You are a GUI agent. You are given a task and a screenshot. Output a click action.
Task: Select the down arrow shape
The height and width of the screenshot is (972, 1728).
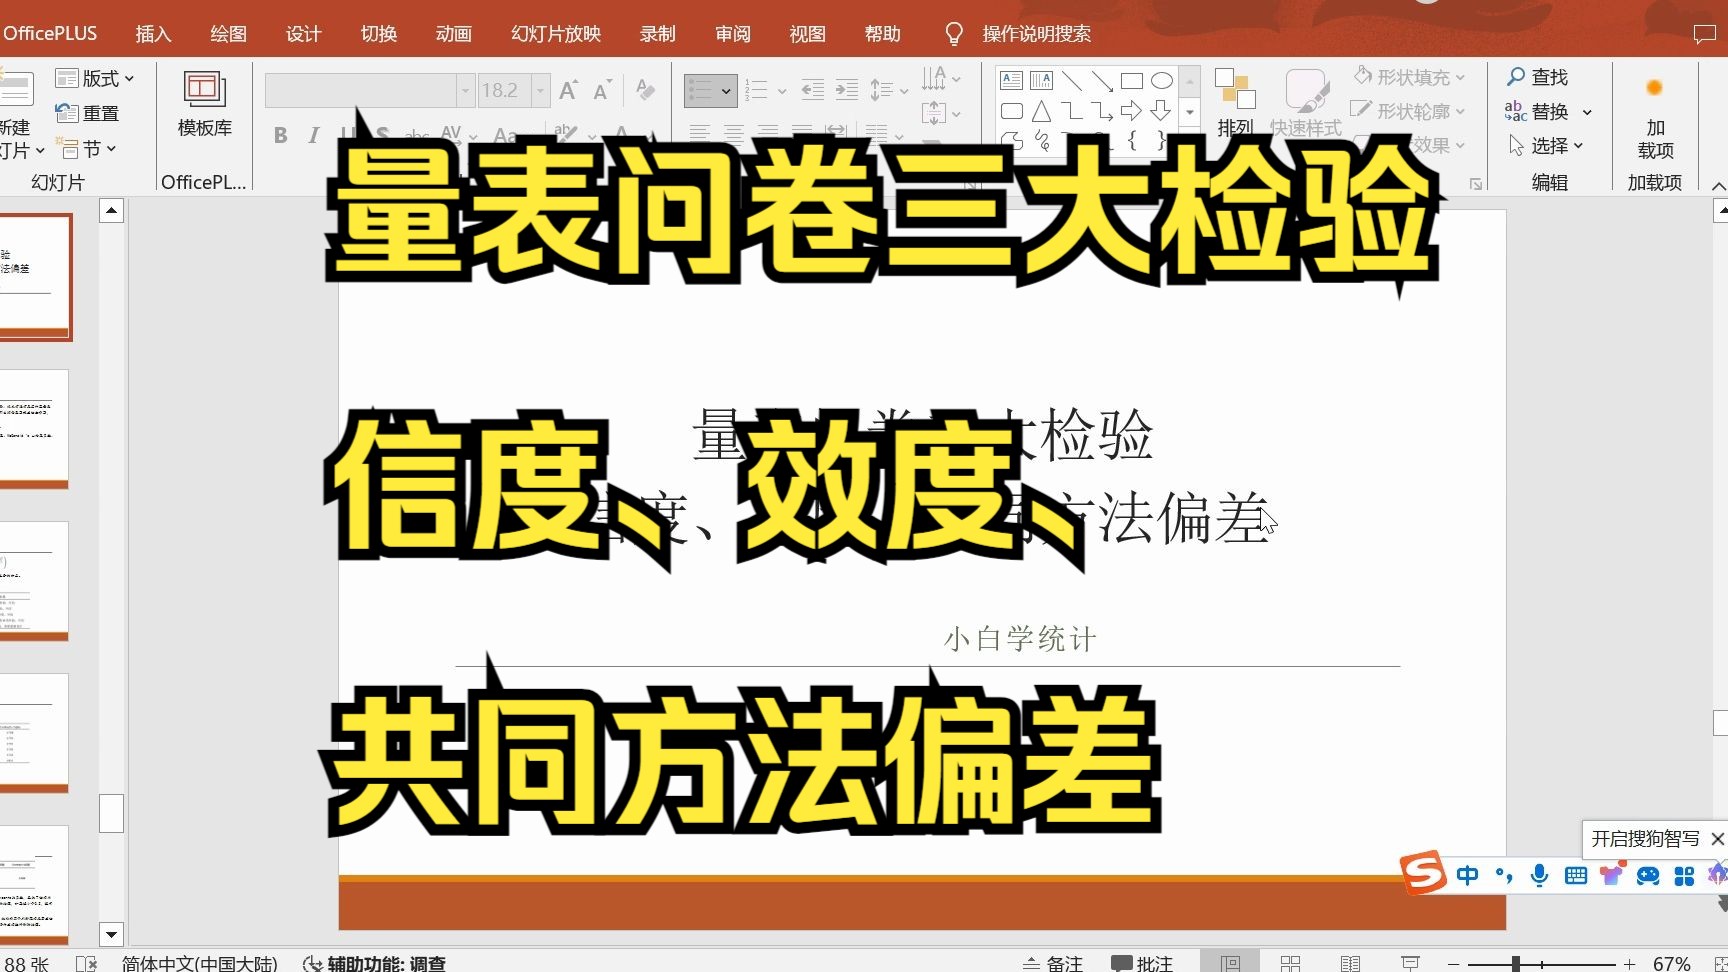point(1162,111)
